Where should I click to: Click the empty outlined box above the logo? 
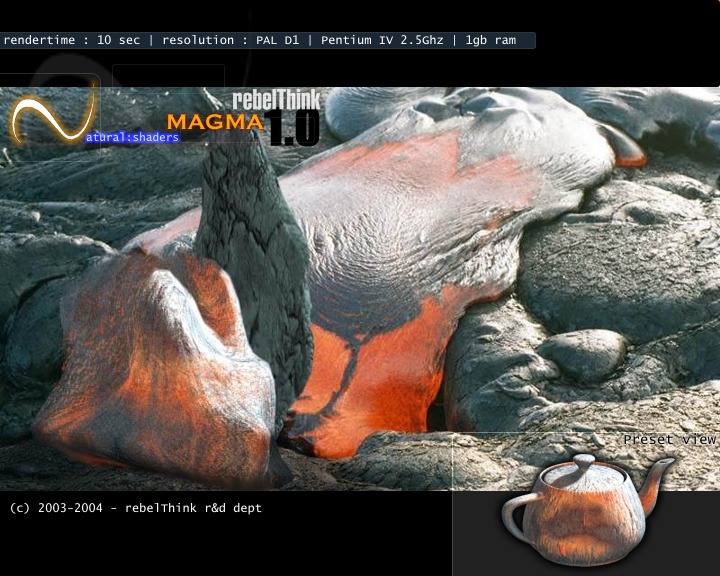[x=168, y=76]
